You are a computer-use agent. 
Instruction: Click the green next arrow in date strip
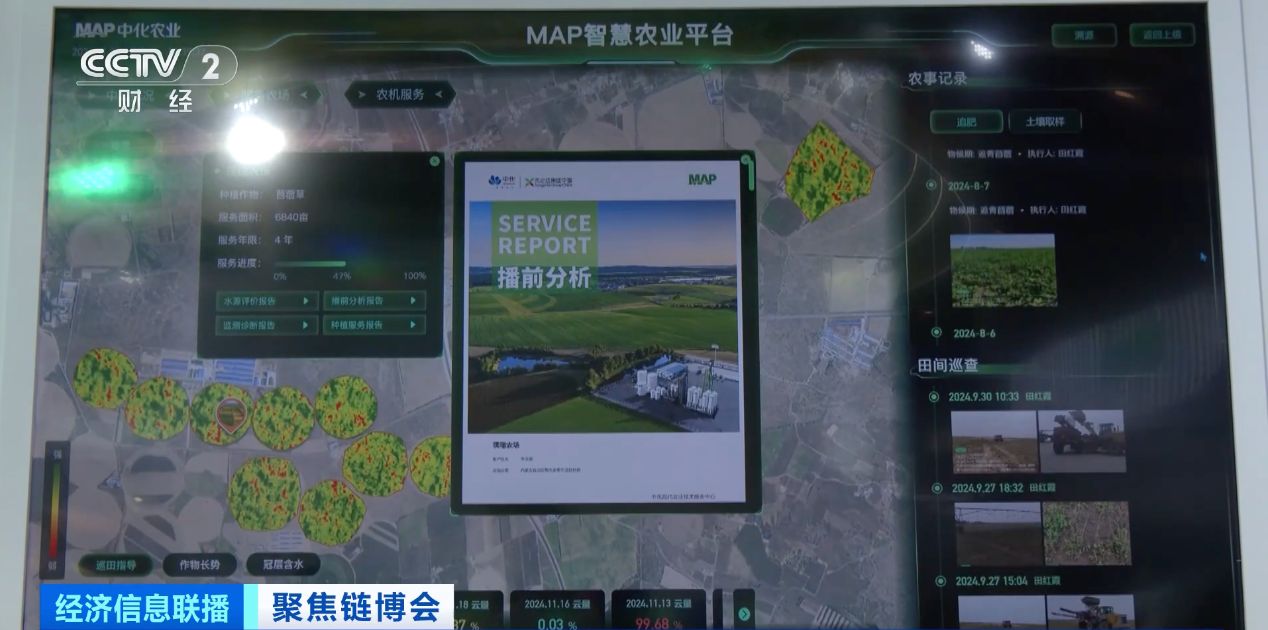click(x=744, y=613)
